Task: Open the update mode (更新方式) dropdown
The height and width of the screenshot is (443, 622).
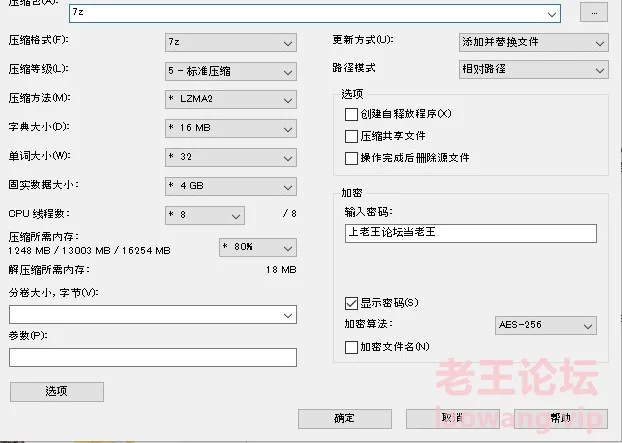Action: pyautogui.click(x=533, y=43)
